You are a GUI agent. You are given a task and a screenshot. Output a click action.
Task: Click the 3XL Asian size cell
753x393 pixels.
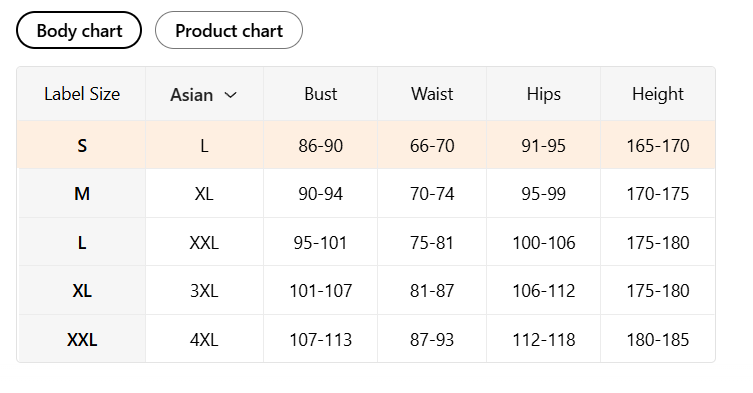pos(204,291)
